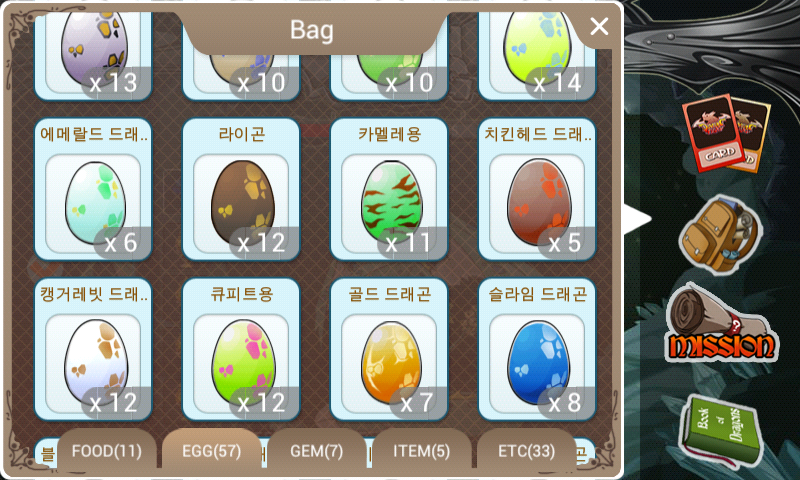Close the Bag window
800x480 pixels.
click(x=599, y=26)
